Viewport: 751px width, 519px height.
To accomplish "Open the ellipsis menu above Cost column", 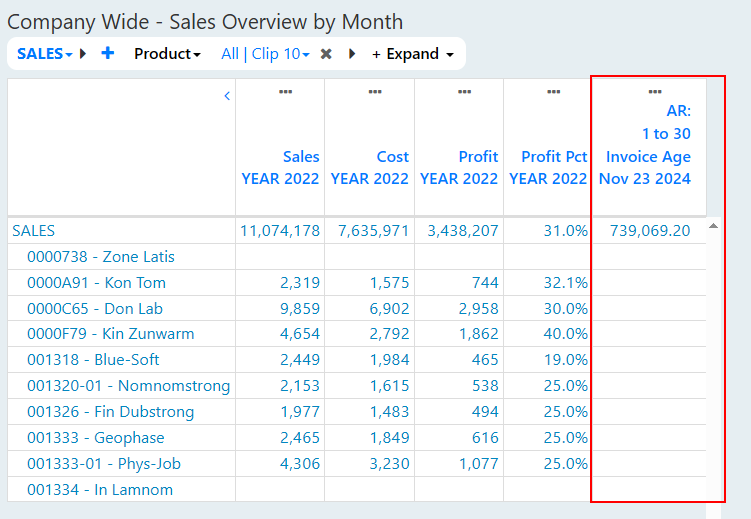I will [x=375, y=91].
